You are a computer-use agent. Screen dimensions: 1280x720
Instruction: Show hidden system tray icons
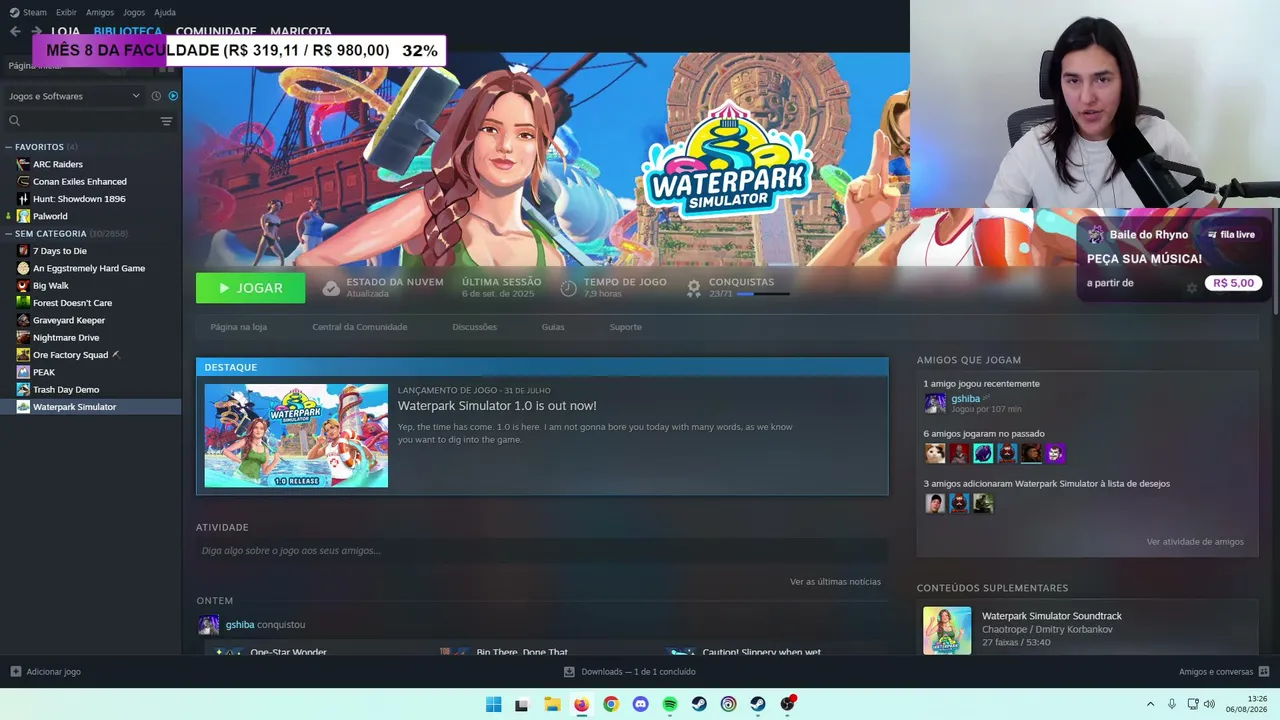click(1150, 704)
